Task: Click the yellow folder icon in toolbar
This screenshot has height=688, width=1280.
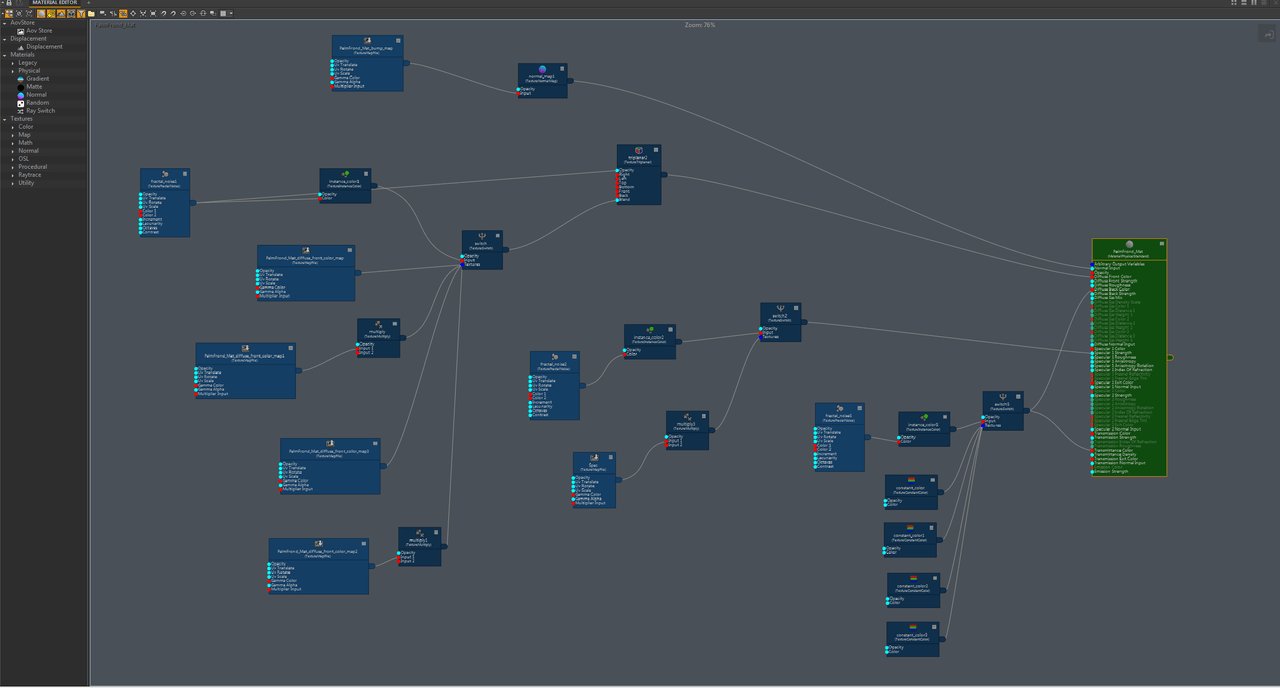Action: (x=91, y=14)
